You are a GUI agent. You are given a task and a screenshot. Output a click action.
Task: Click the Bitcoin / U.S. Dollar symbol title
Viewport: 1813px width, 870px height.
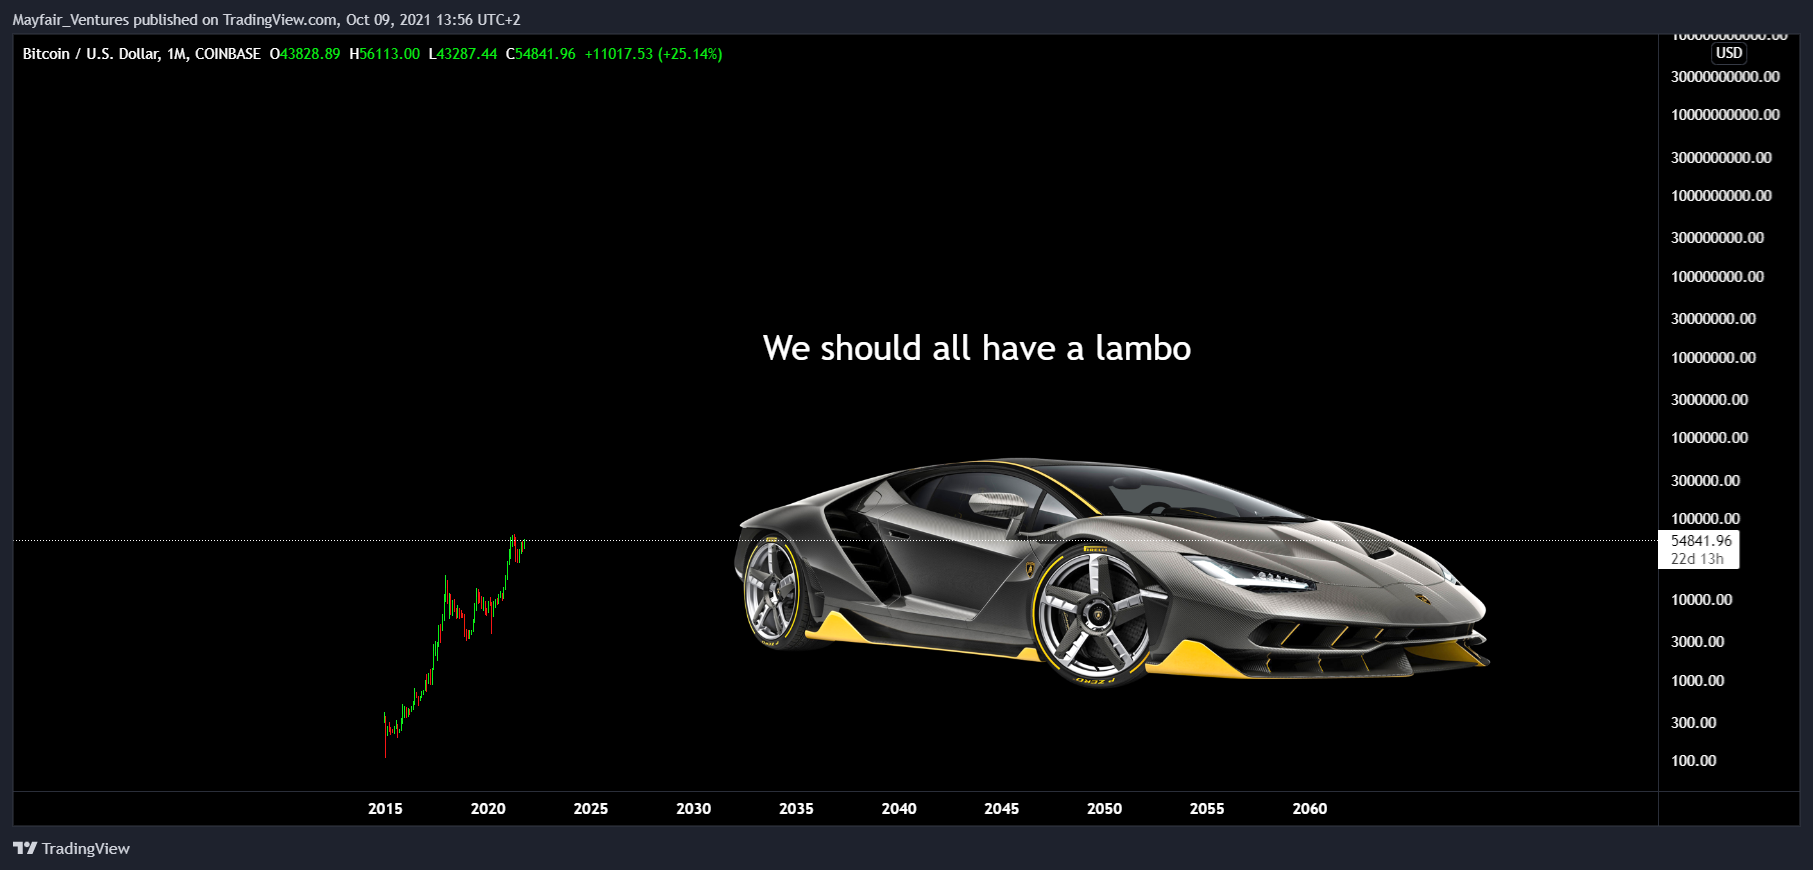tap(141, 54)
